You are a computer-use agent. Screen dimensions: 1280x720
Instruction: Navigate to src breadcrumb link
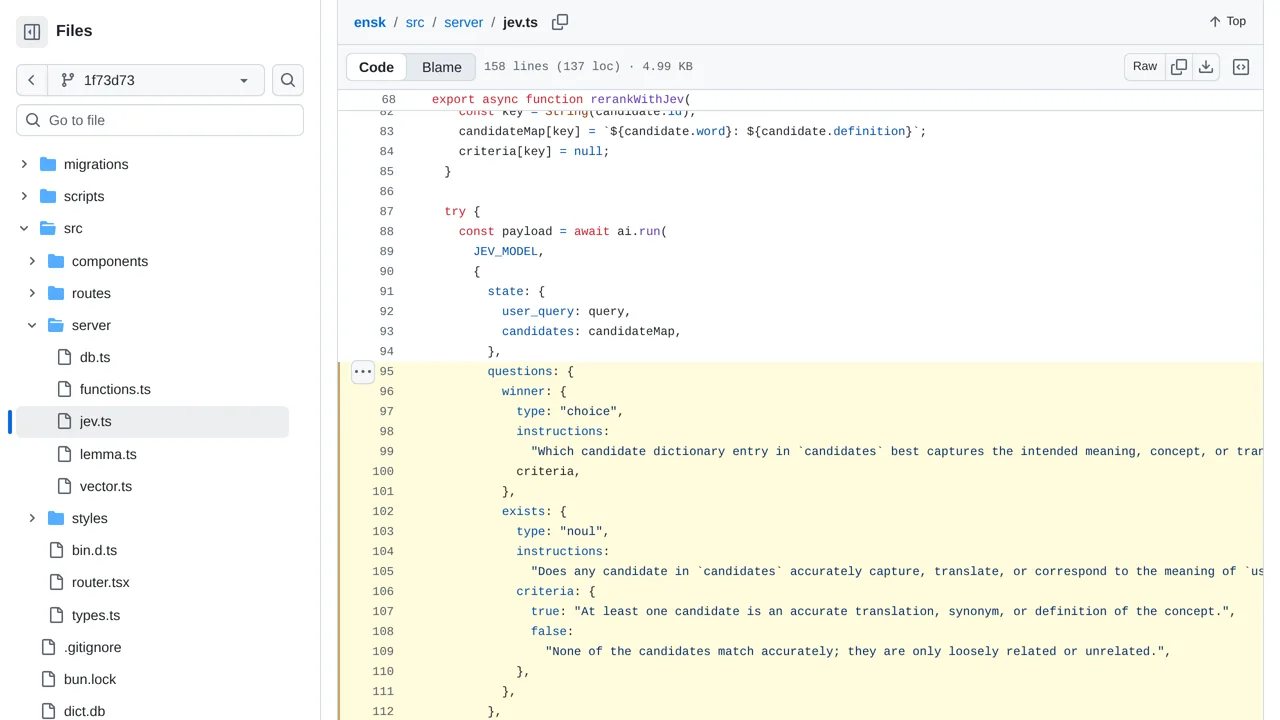point(415,22)
